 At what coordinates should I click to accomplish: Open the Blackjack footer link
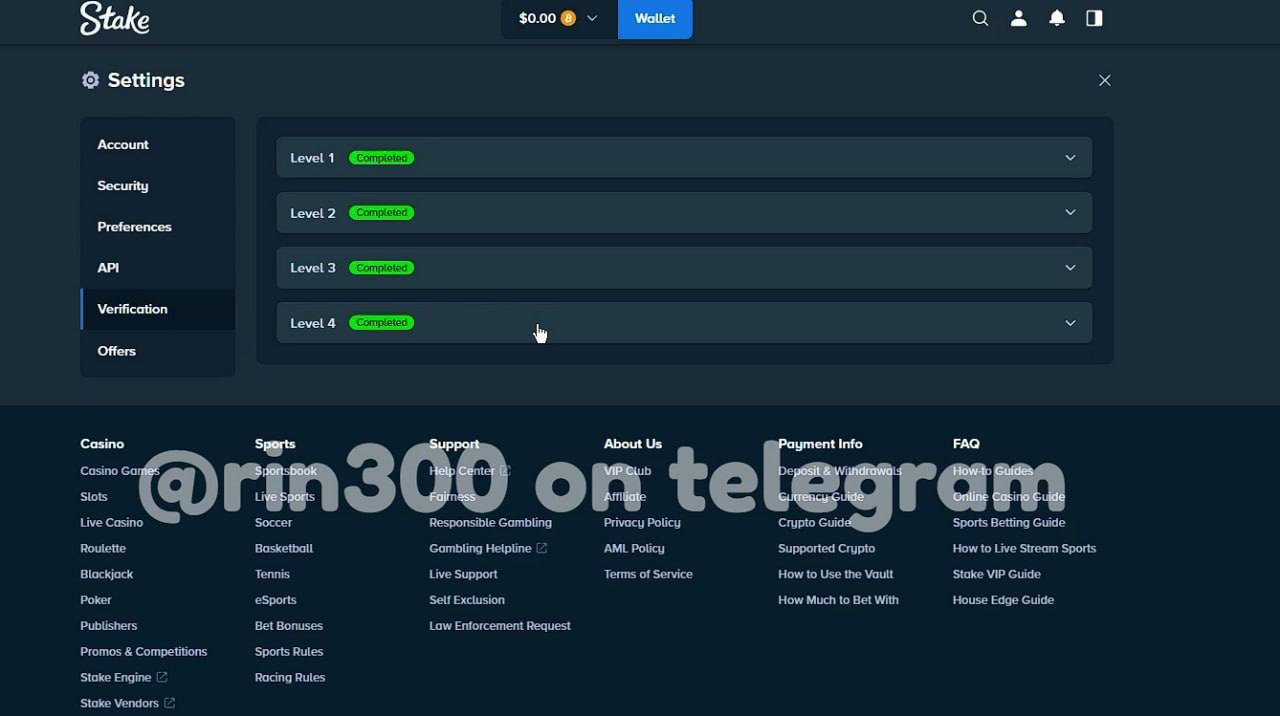[106, 574]
